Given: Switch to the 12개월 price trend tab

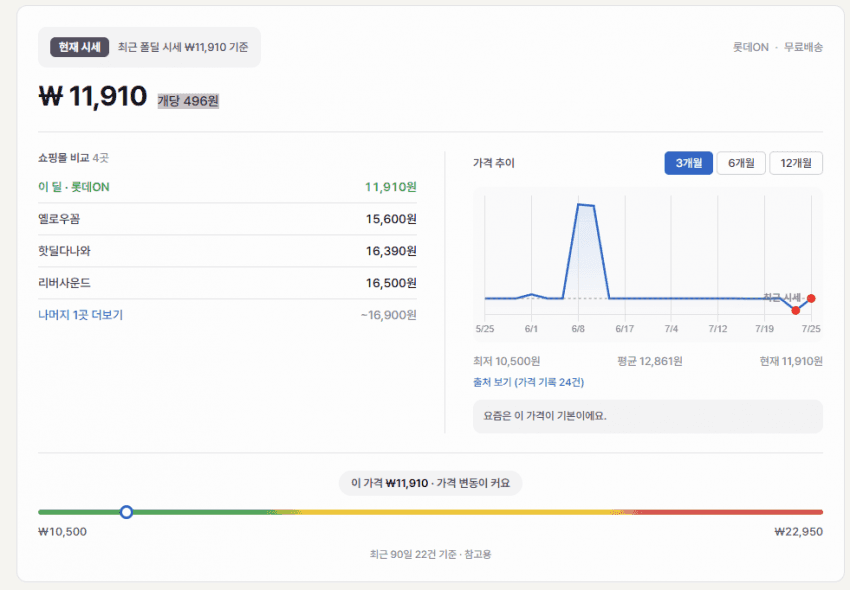Looking at the screenshot, I should pos(796,163).
